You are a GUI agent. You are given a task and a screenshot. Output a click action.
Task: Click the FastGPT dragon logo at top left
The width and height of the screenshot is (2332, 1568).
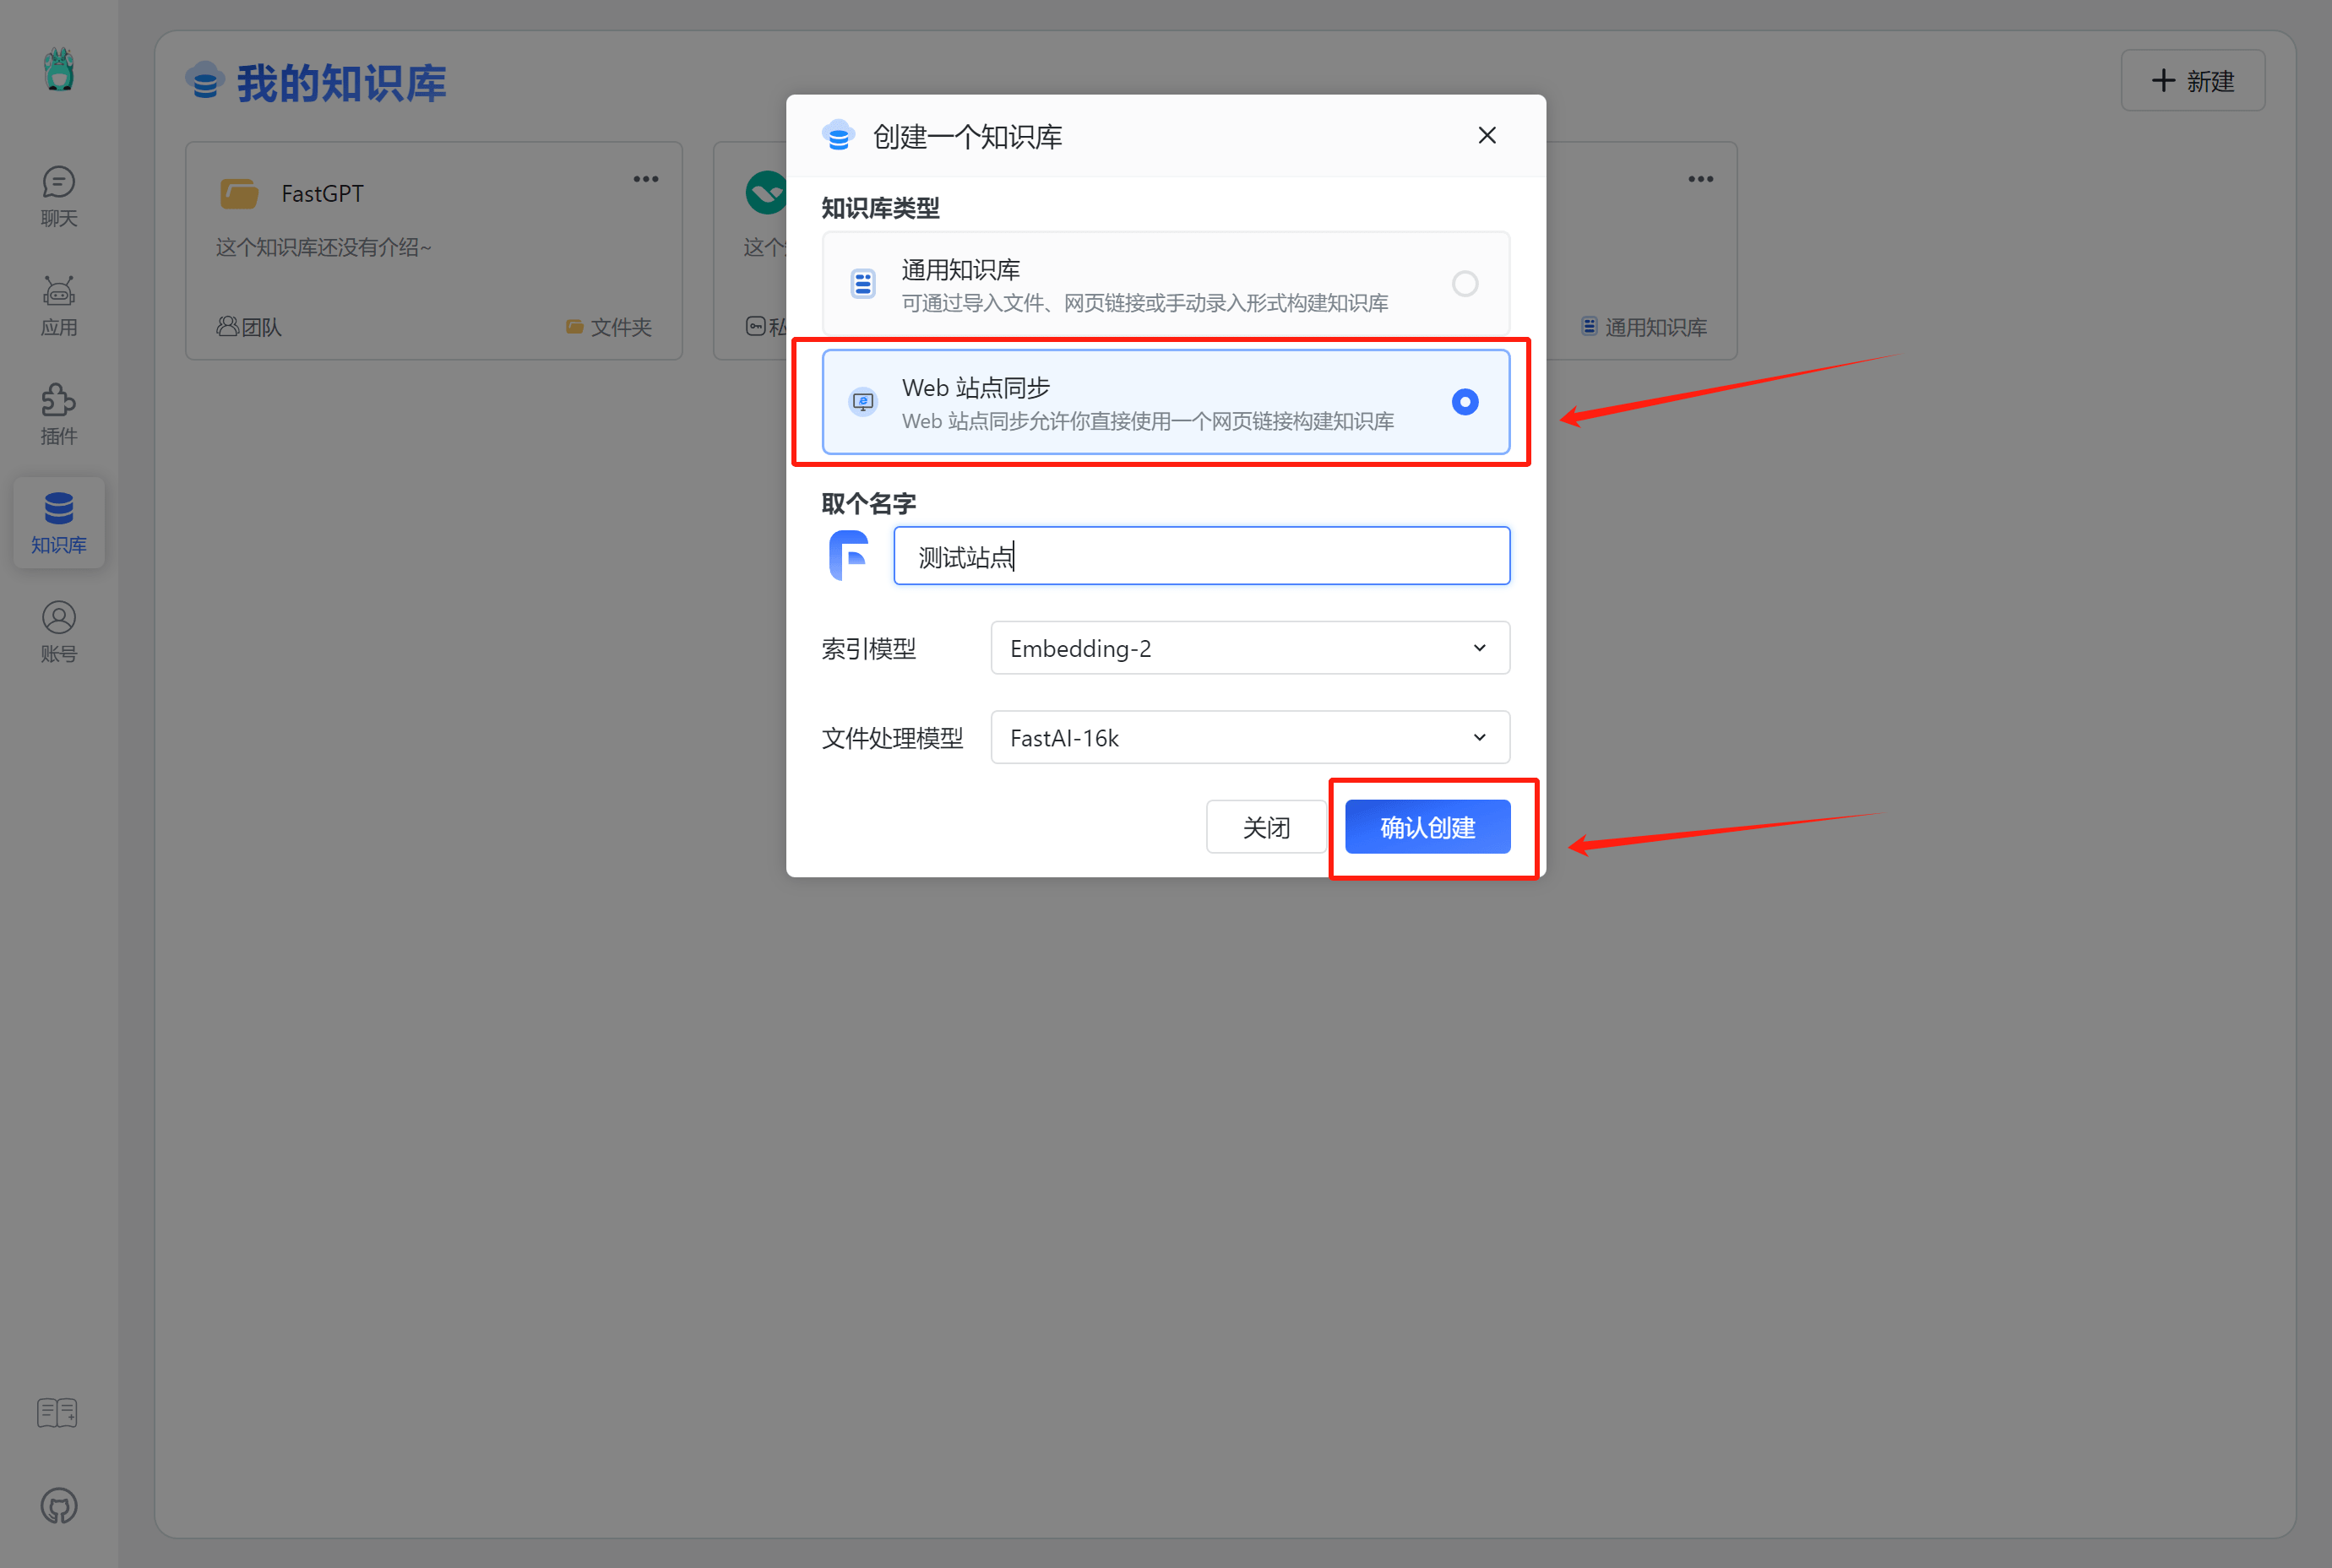[58, 70]
